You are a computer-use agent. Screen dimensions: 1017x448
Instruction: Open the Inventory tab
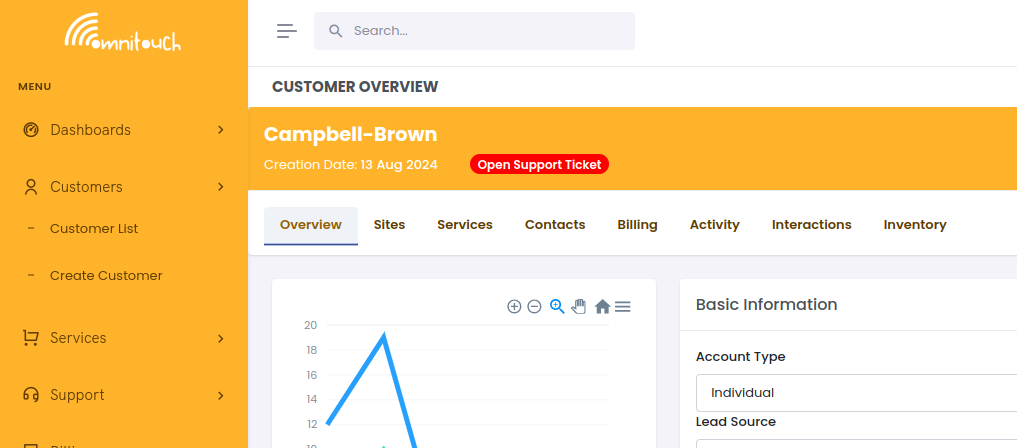(x=914, y=225)
